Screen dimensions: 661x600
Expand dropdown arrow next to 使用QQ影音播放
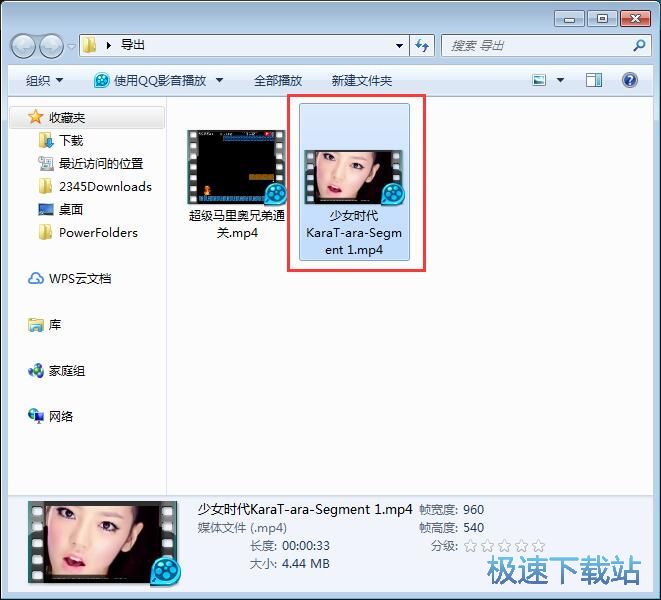[x=220, y=80]
